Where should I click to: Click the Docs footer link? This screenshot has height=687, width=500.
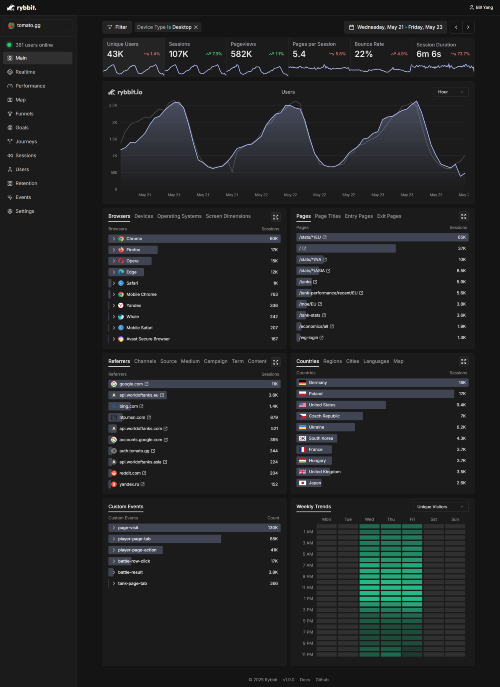305,680
